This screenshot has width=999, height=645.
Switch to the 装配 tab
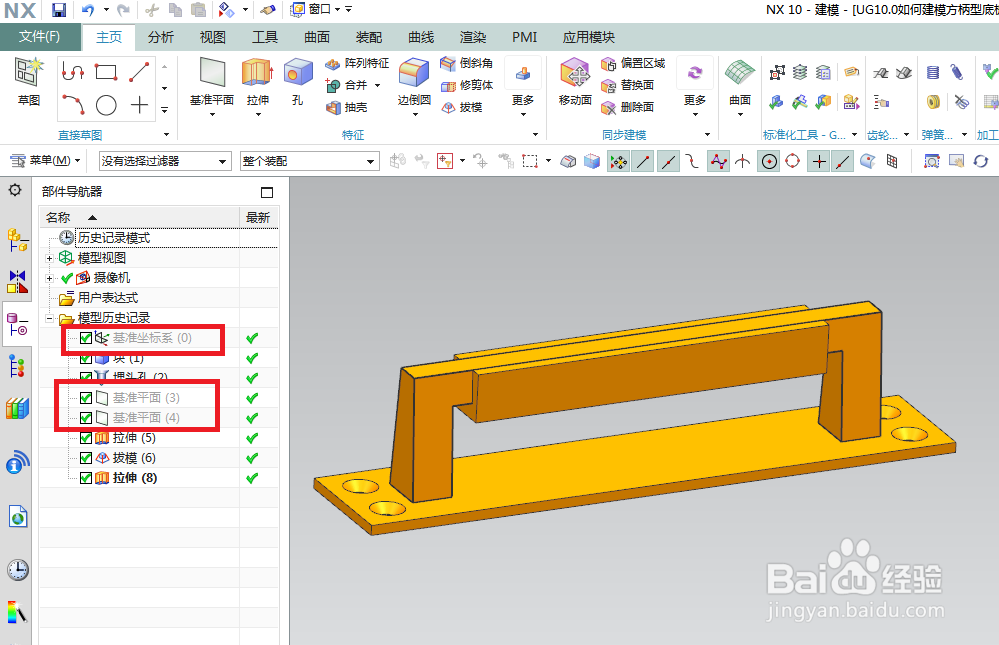(369, 38)
